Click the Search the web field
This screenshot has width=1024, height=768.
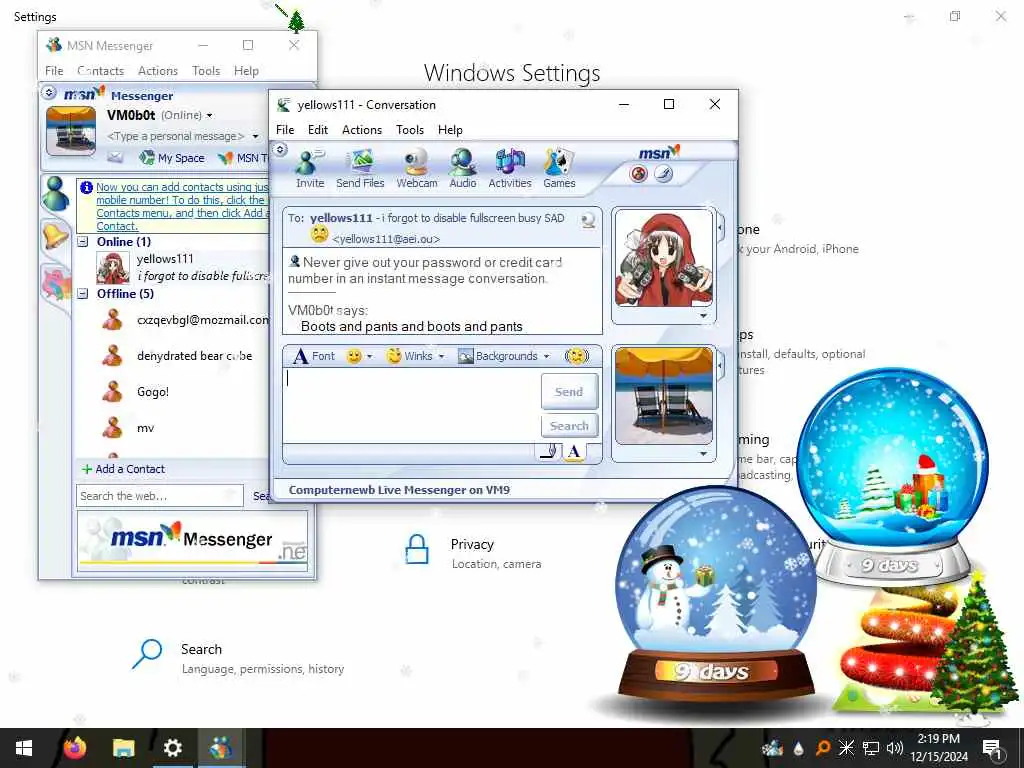pos(159,496)
